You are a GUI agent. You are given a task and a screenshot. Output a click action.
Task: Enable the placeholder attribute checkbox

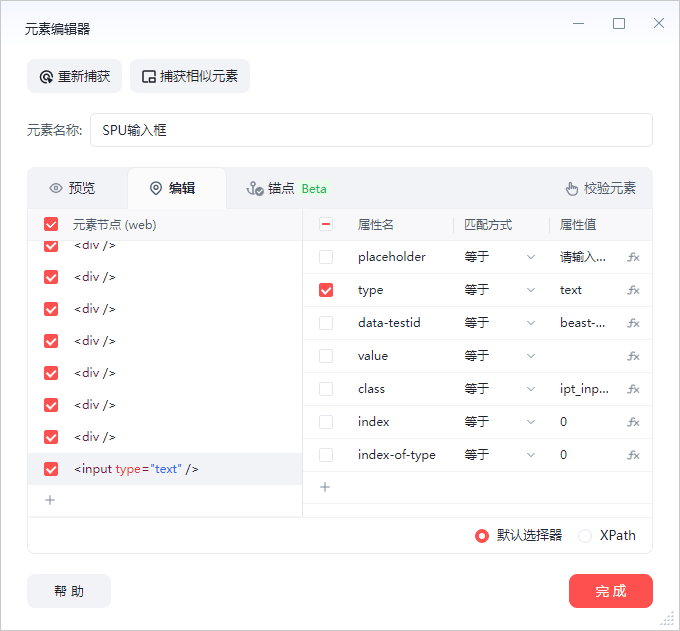click(326, 257)
